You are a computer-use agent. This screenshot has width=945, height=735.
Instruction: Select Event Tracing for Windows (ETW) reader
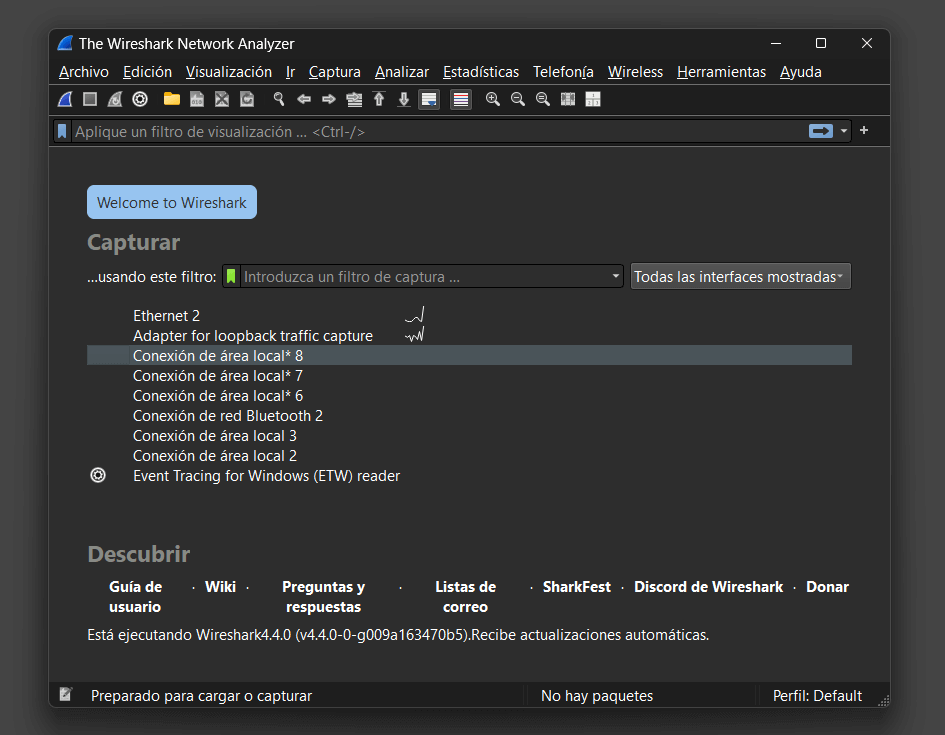click(x=469, y=476)
